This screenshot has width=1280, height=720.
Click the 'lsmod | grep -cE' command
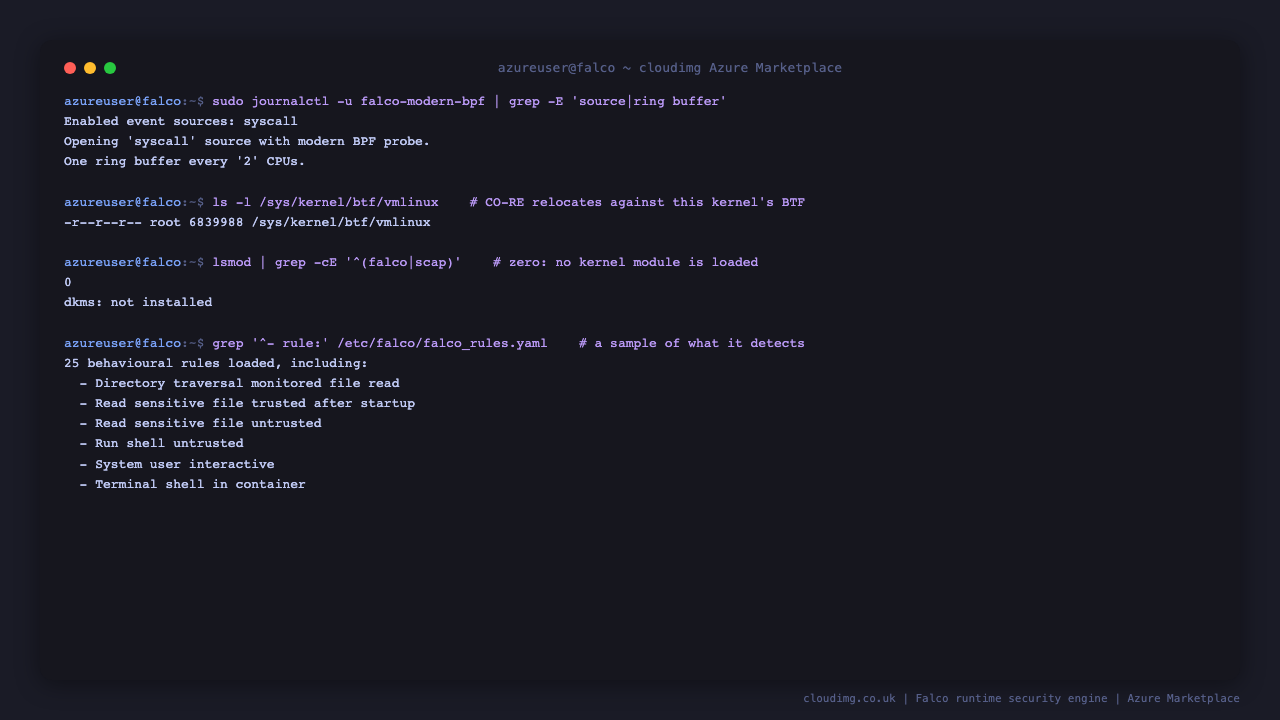pyautogui.click(x=337, y=263)
